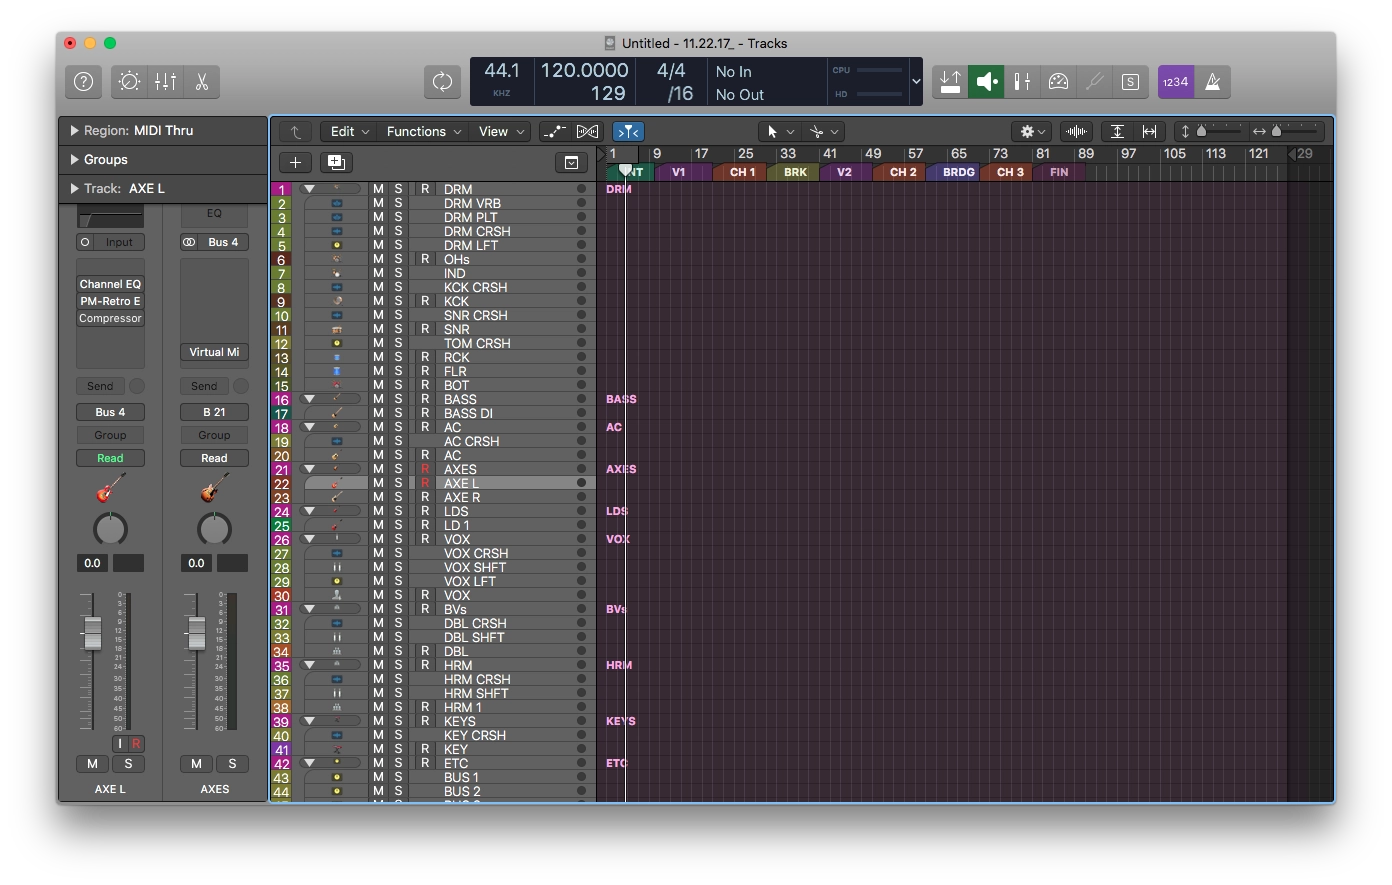Click the gauge dial button in control bar
The image size is (1392, 885).
click(1058, 82)
